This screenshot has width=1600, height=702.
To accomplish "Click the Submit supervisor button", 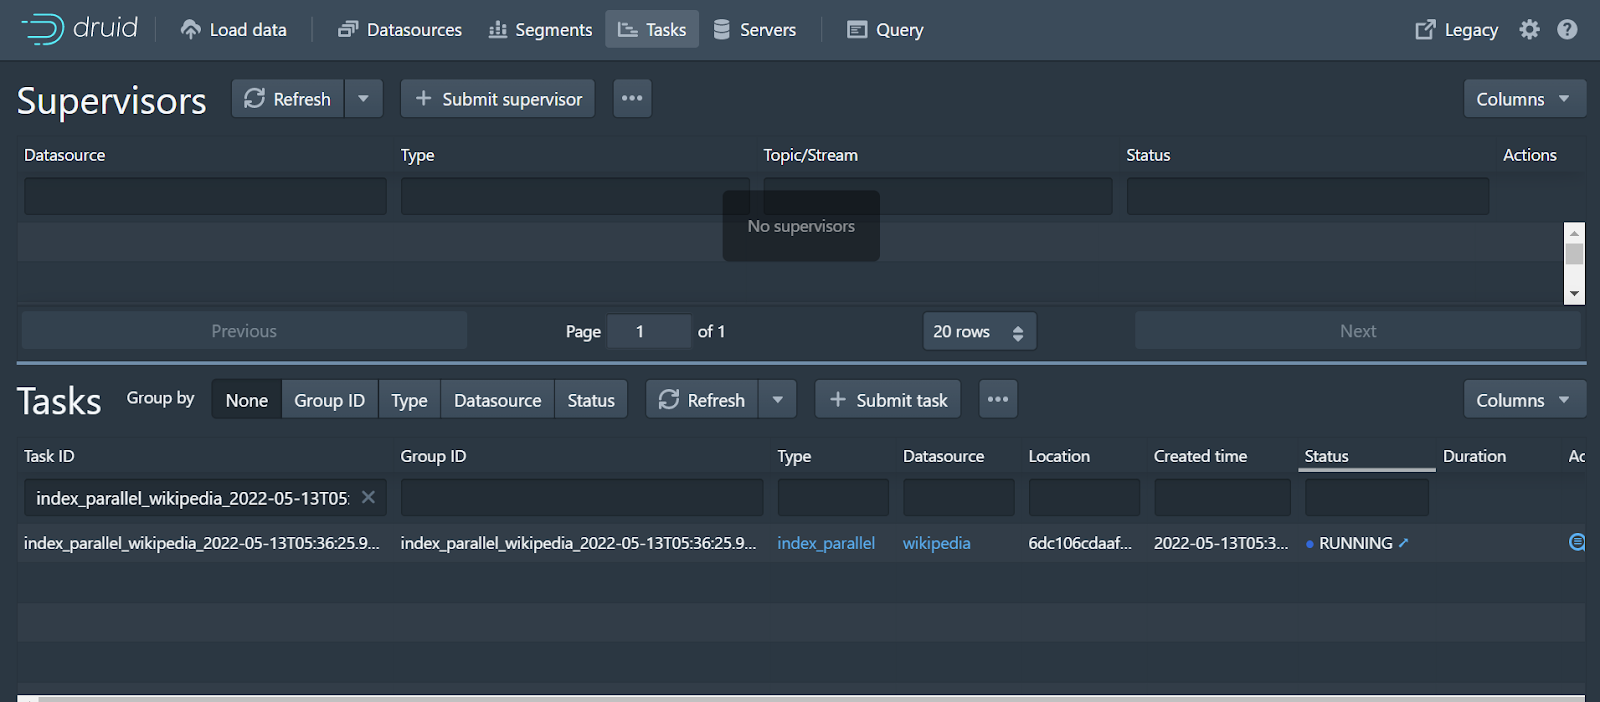I will [498, 99].
